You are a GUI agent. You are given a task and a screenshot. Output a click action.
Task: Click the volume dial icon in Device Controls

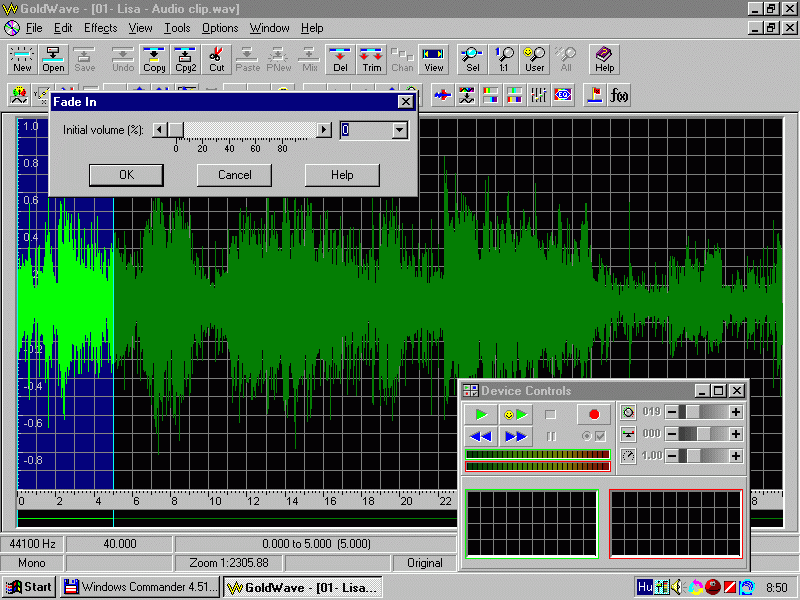pyautogui.click(x=628, y=412)
